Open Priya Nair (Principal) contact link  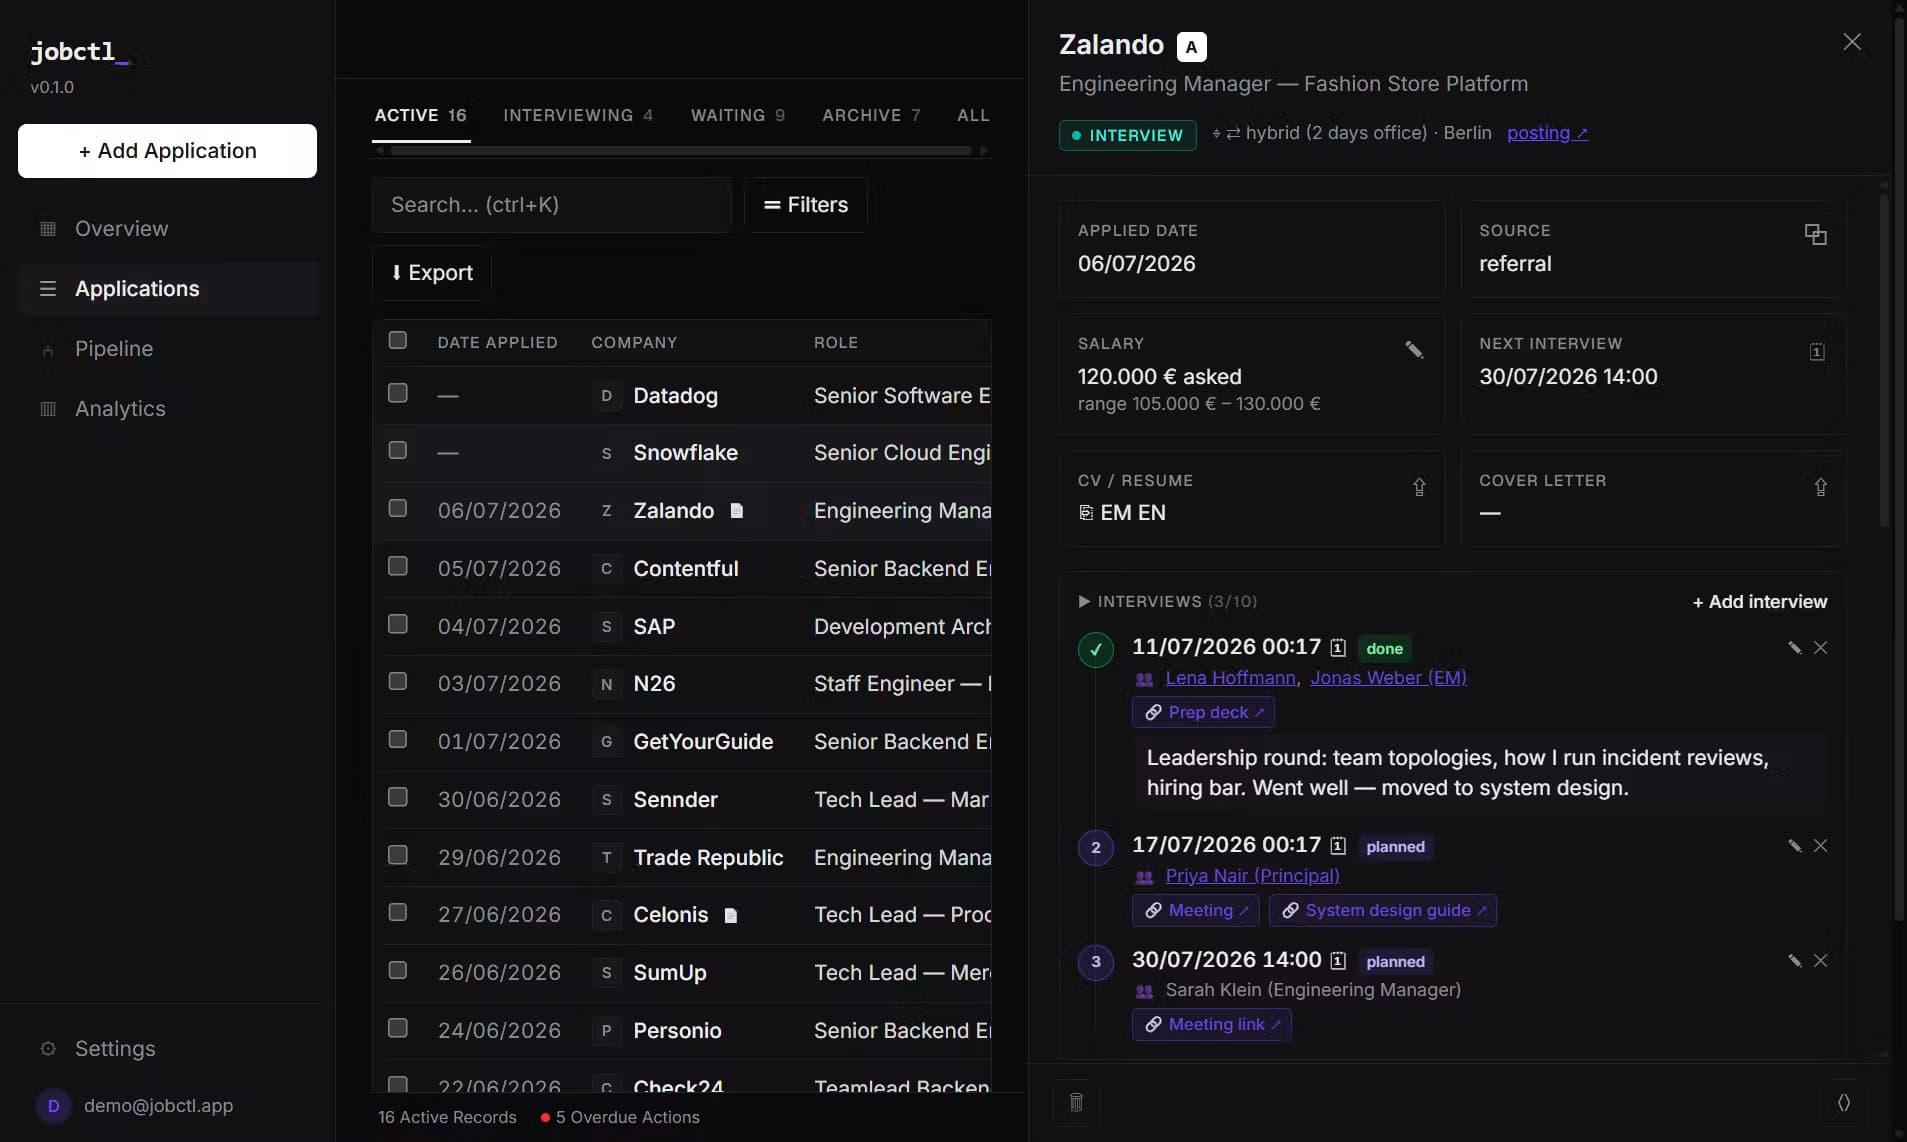(x=1252, y=876)
